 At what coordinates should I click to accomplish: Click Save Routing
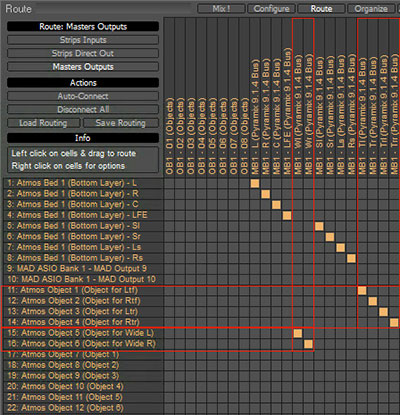click(121, 123)
